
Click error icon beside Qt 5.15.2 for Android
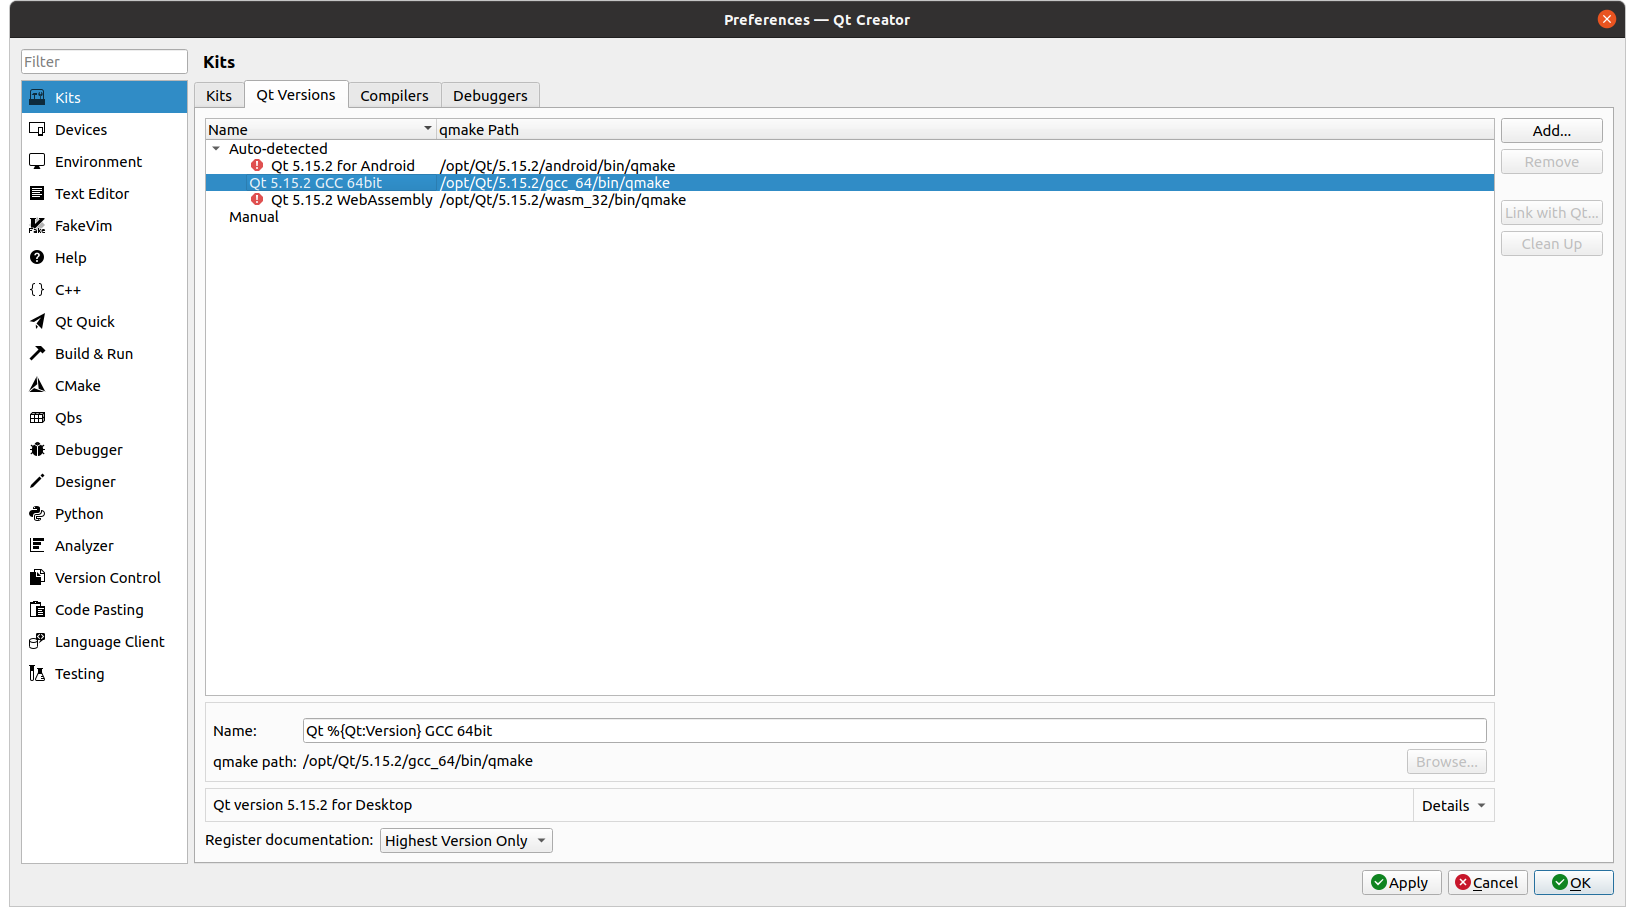257,166
